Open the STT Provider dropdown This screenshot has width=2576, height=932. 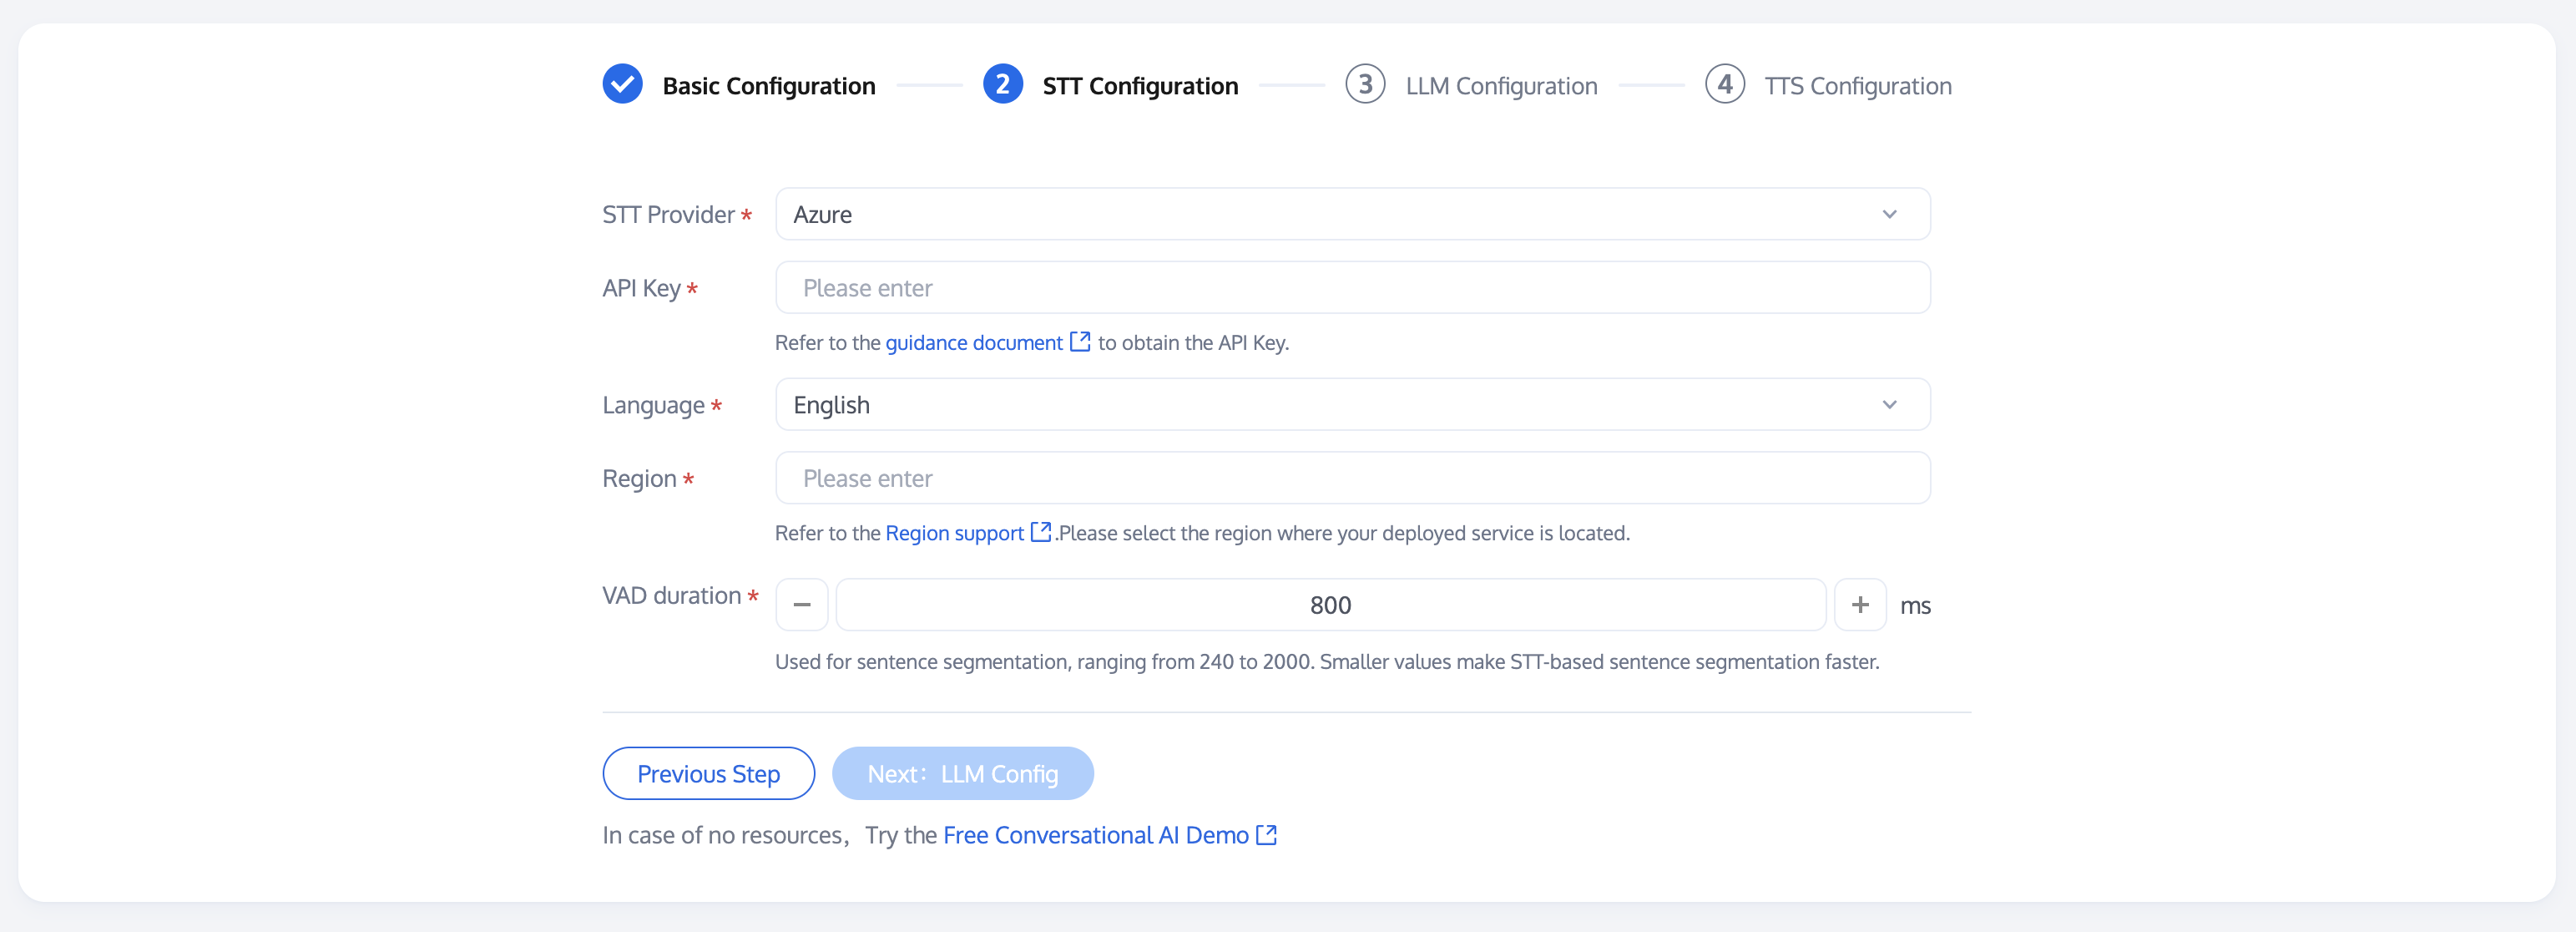1352,214
